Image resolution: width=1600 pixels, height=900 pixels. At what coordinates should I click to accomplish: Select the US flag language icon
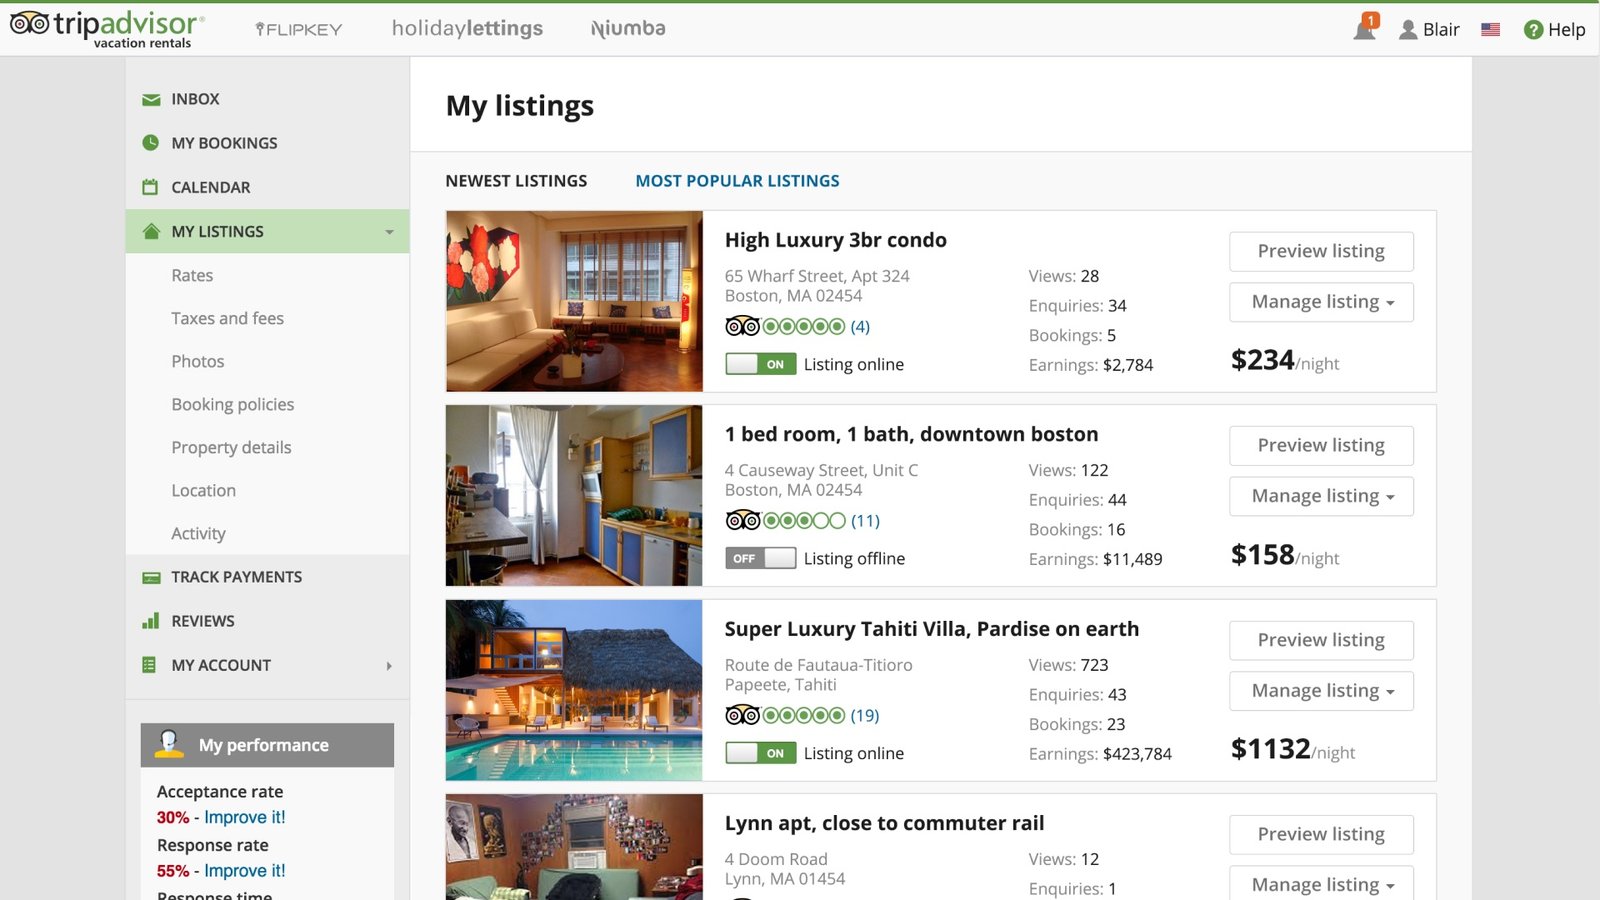point(1490,30)
